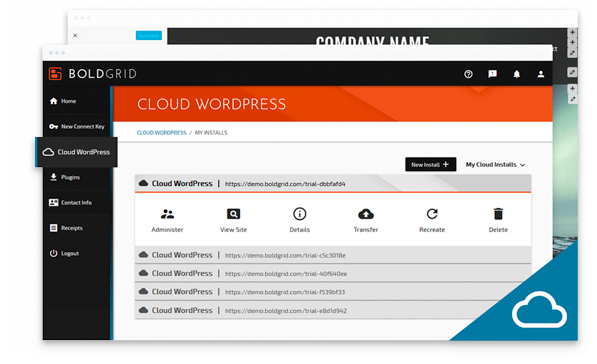The width and height of the screenshot is (597, 364).
Task: Follow the CLOUD WORDPRESS breadcrumb link
Action: (161, 133)
